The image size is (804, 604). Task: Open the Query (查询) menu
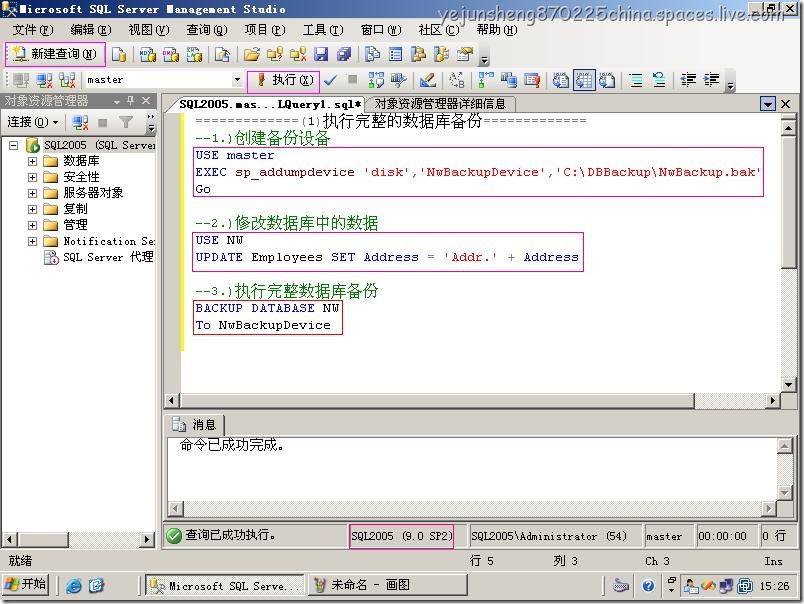coord(207,30)
